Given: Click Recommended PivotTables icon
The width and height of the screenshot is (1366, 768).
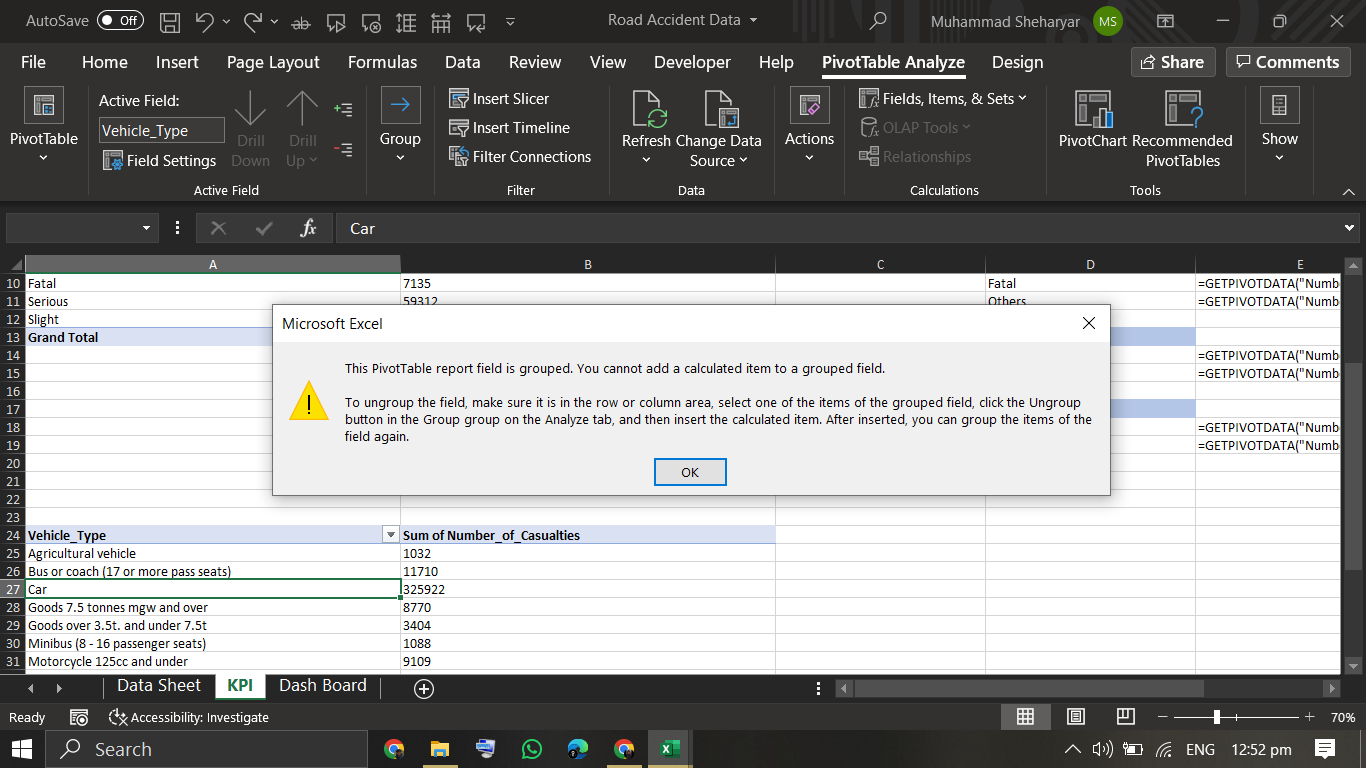Looking at the screenshot, I should [1183, 109].
